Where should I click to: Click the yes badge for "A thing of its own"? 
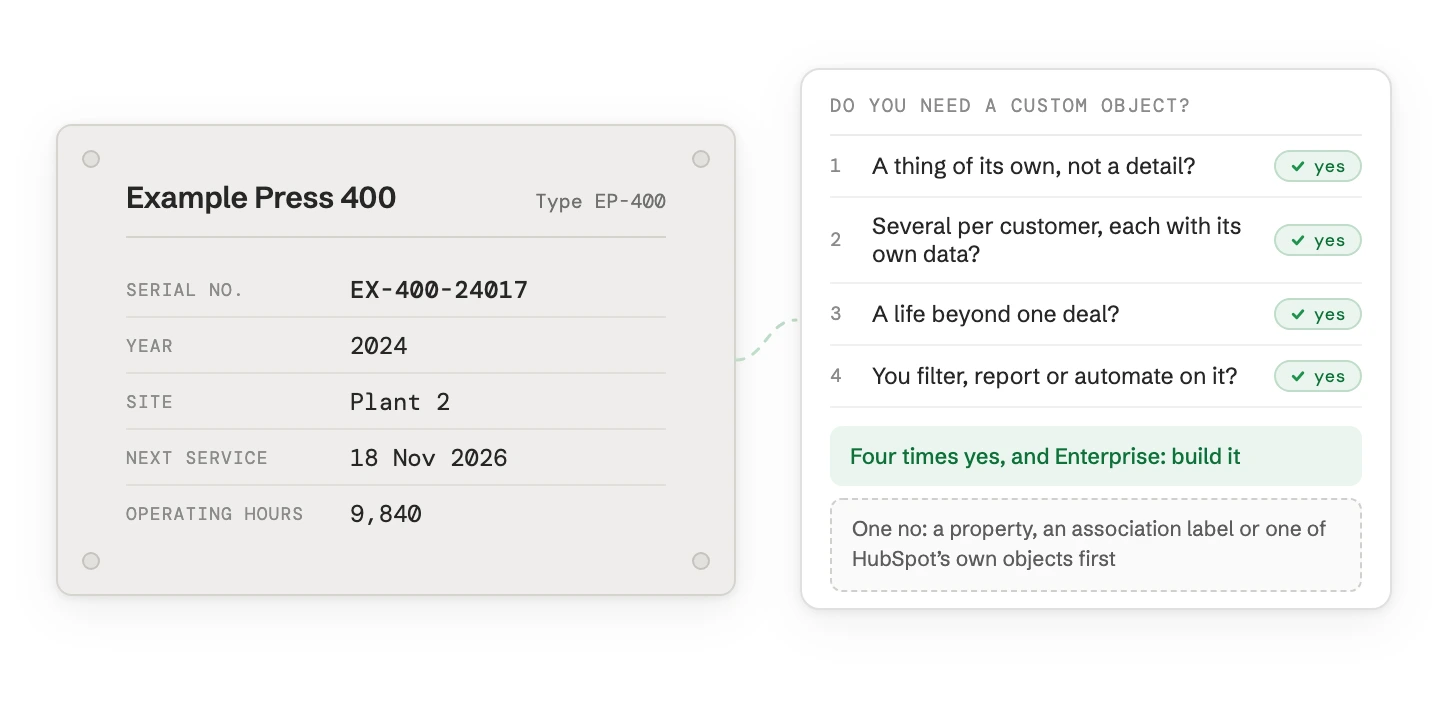pos(1318,166)
